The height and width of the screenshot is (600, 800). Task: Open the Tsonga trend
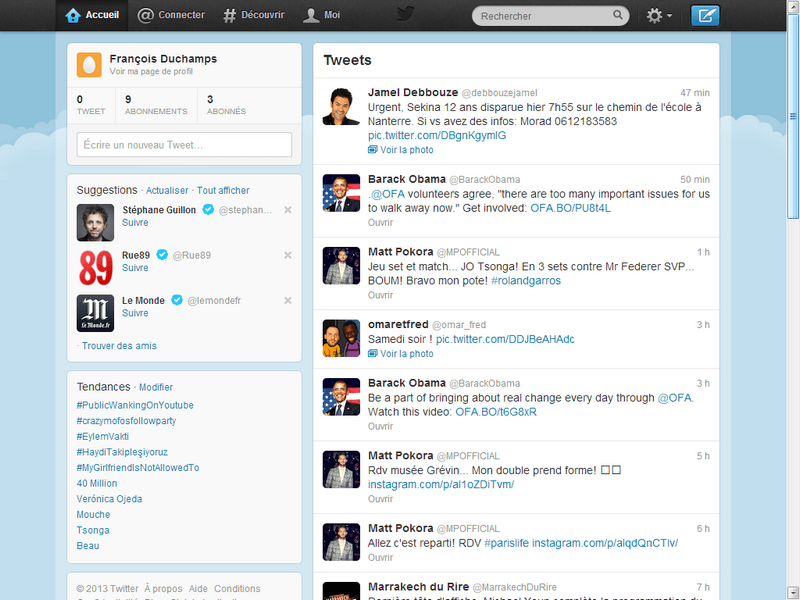(x=93, y=530)
